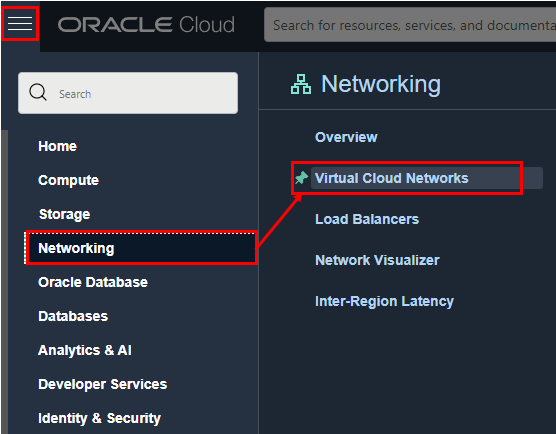Viewport: 556px width, 434px height.
Task: Select Compute category
Action: (68, 180)
